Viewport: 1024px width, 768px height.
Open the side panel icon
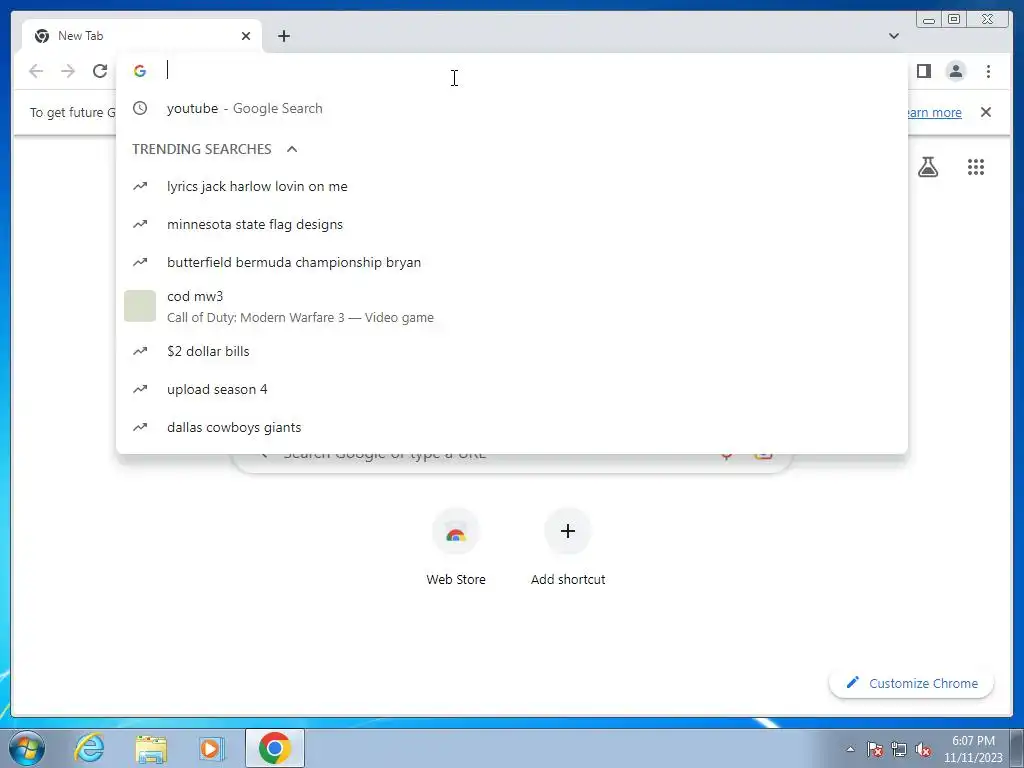tap(923, 71)
